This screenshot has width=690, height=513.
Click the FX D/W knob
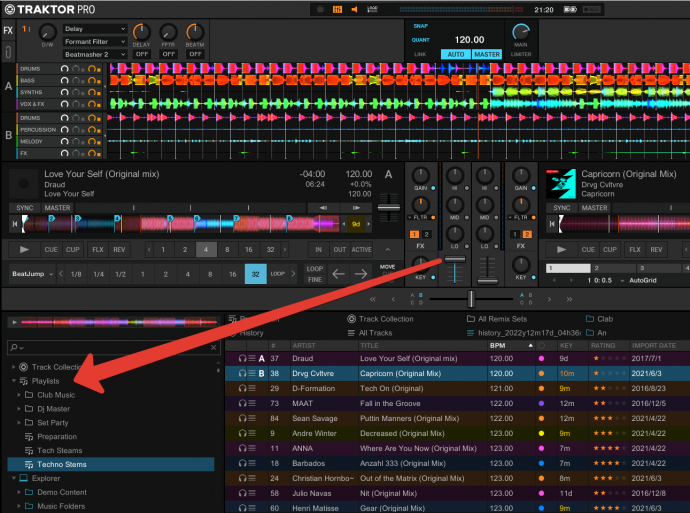pos(48,32)
